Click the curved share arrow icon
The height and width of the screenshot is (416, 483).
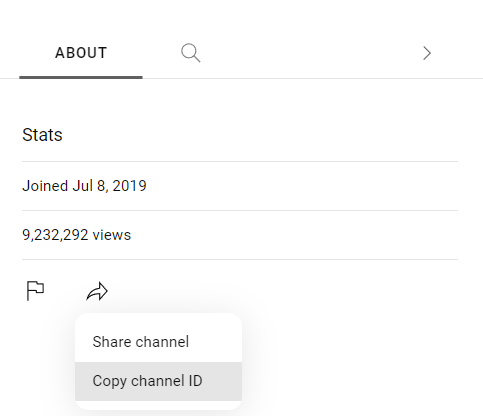97,292
